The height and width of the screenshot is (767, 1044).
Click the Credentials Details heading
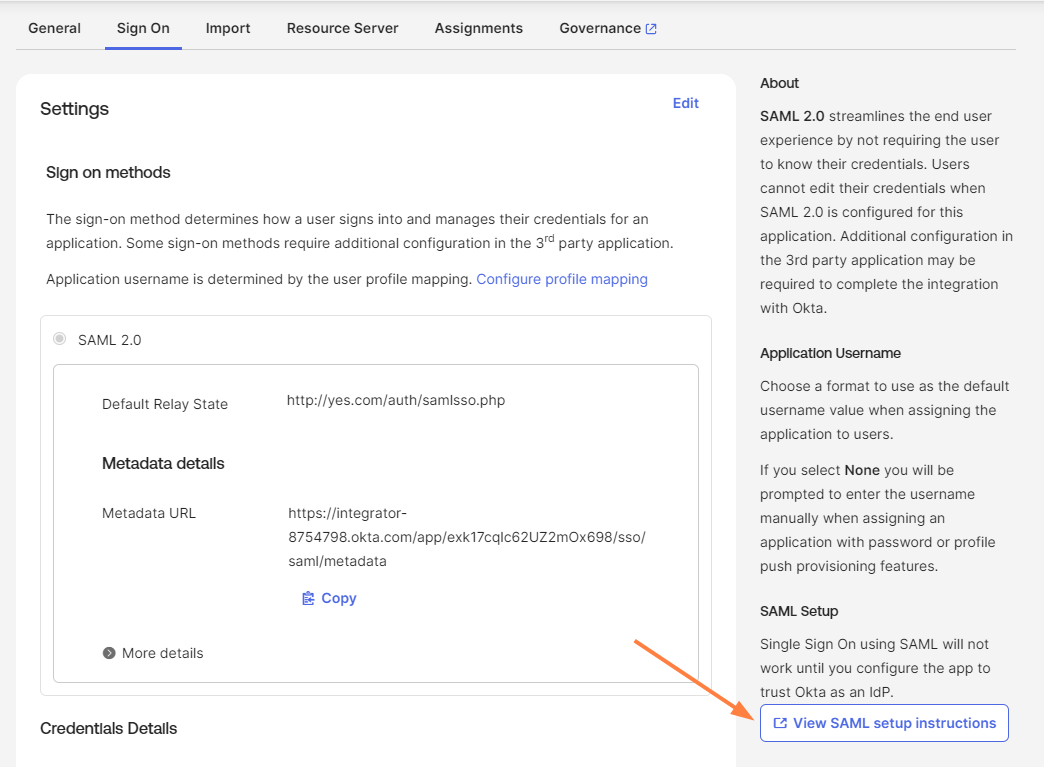point(109,728)
